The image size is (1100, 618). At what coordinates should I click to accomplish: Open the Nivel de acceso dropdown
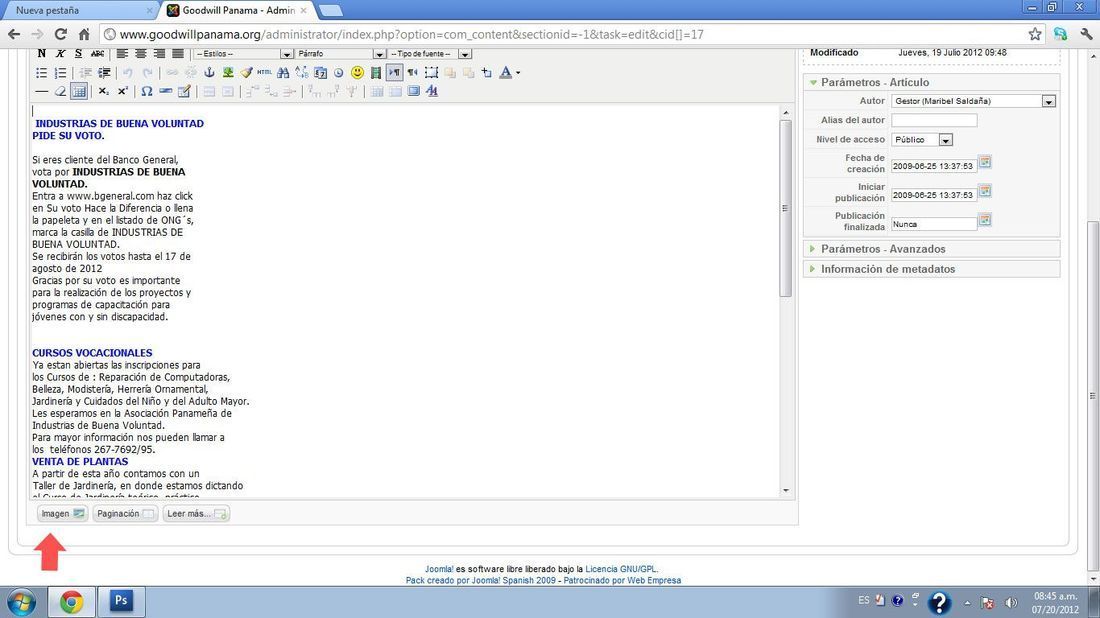click(922, 140)
